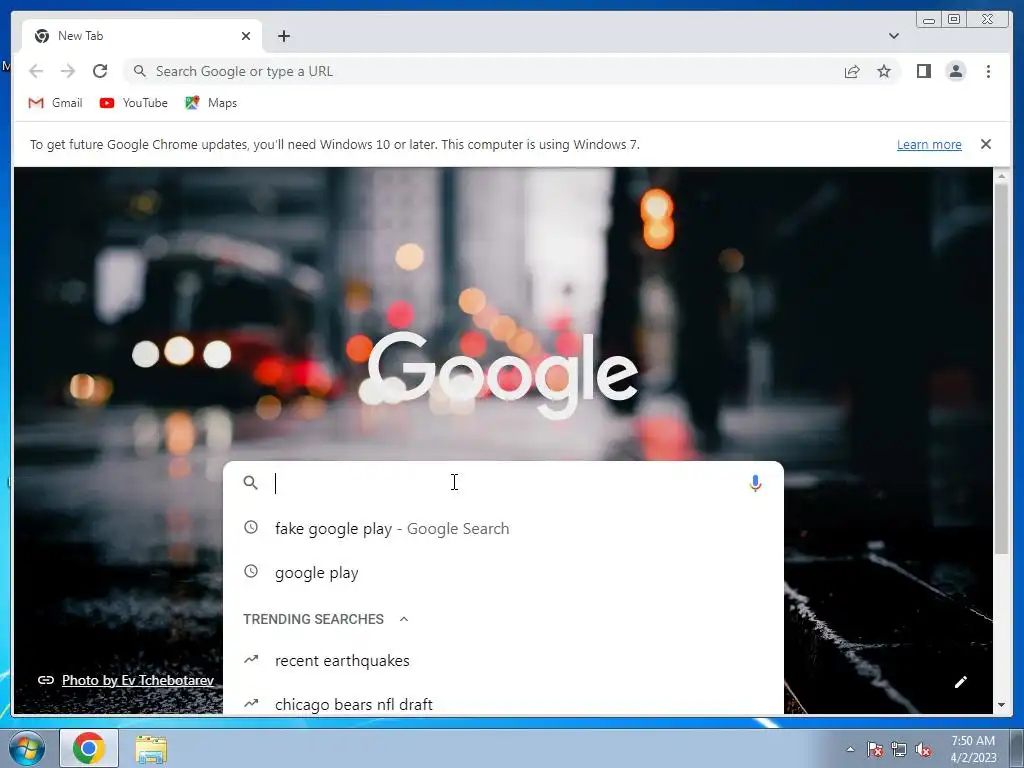Open Maps bookmark
This screenshot has width=1024, height=768.
tap(211, 103)
